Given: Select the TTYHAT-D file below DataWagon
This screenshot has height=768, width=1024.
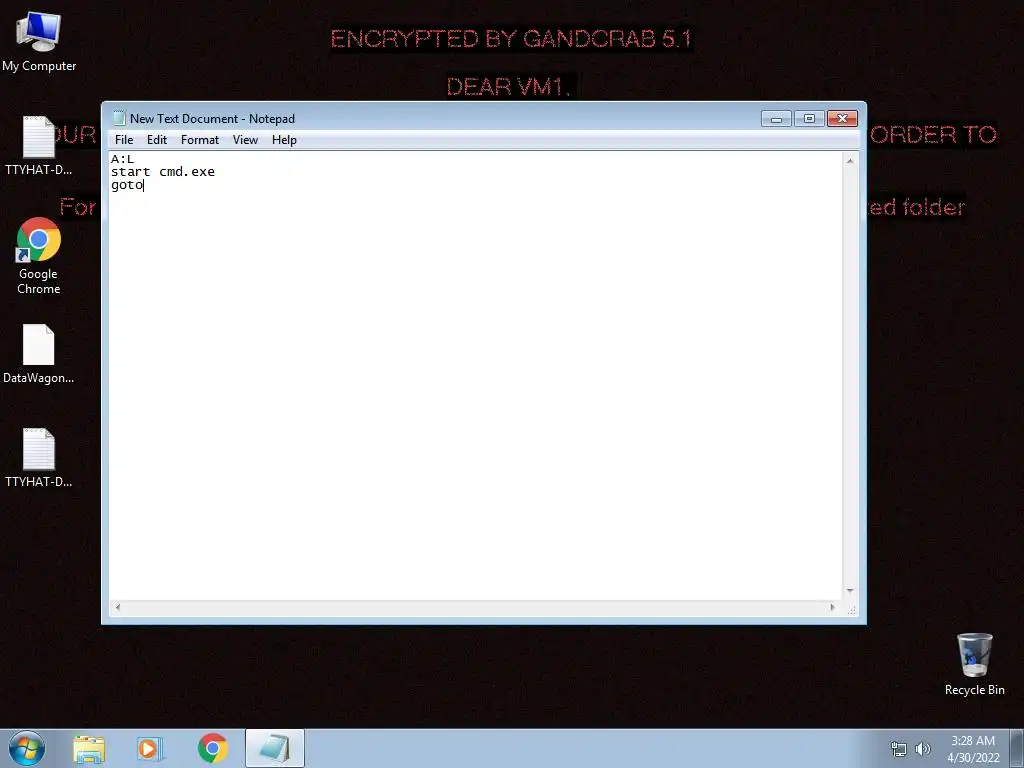Looking at the screenshot, I should pos(39,458).
